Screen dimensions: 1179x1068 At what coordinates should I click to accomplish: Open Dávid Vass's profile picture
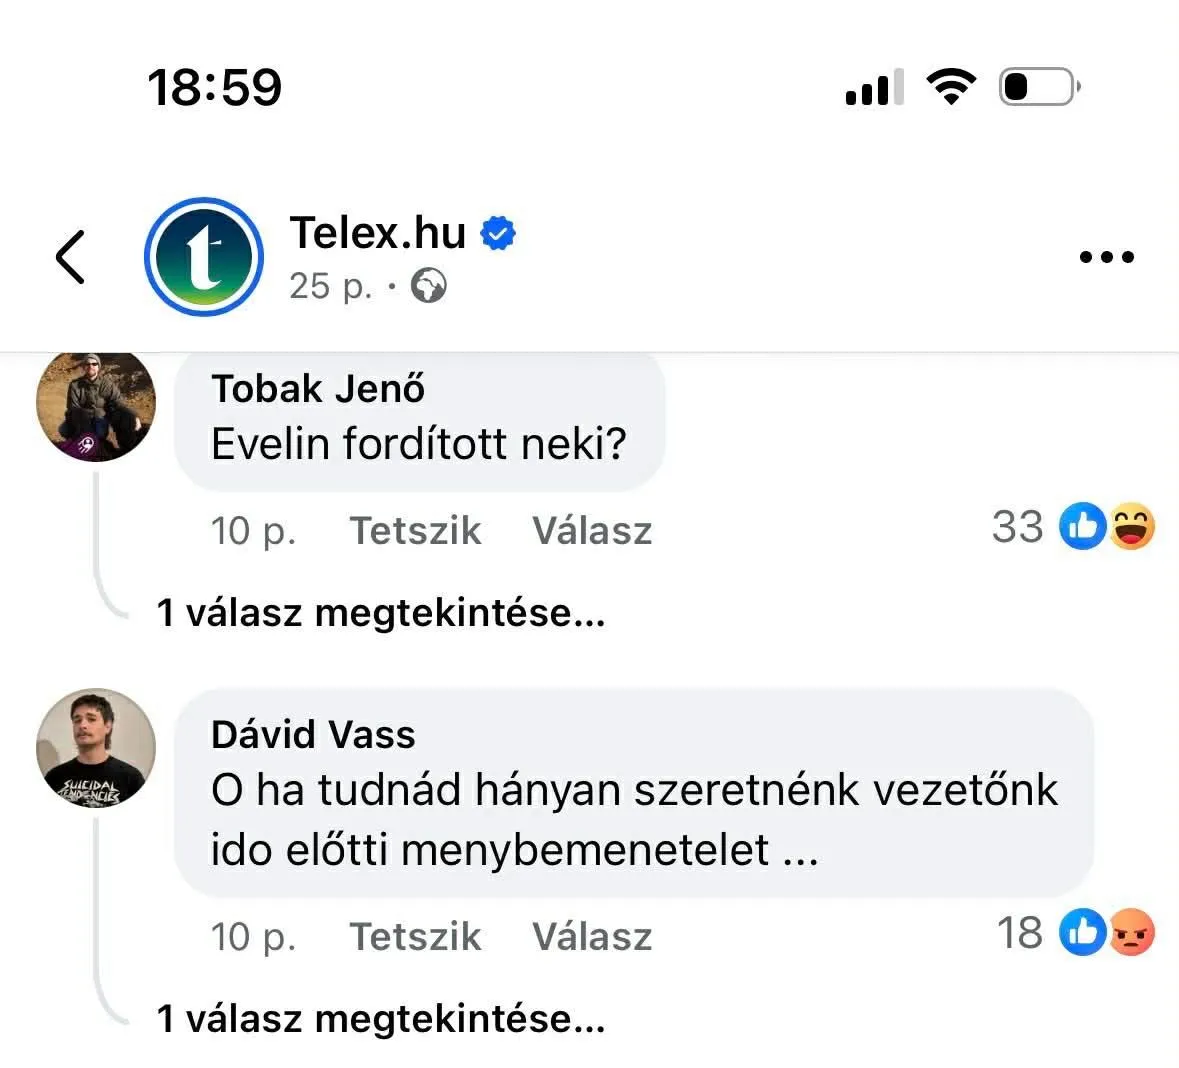[96, 748]
